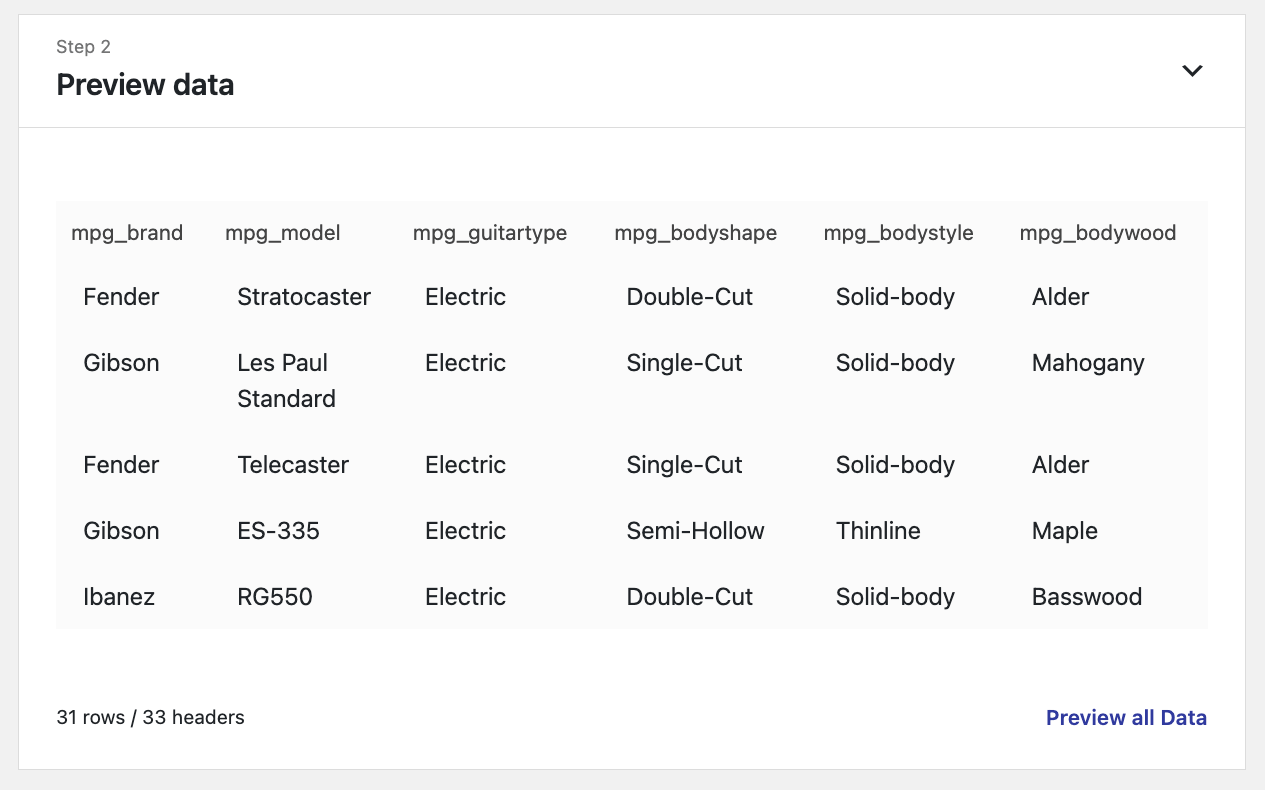Click the mpg_bodyshape column header

[696, 233]
